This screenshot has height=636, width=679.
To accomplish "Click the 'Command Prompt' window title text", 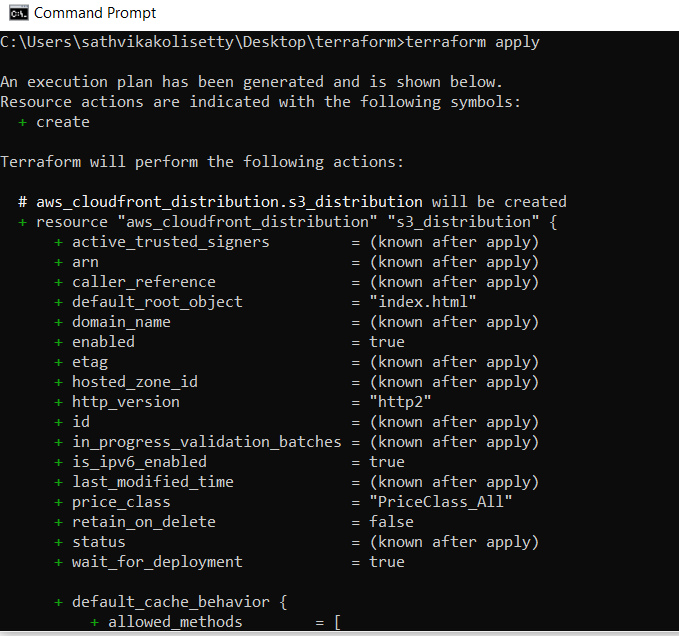I will (x=95, y=13).
